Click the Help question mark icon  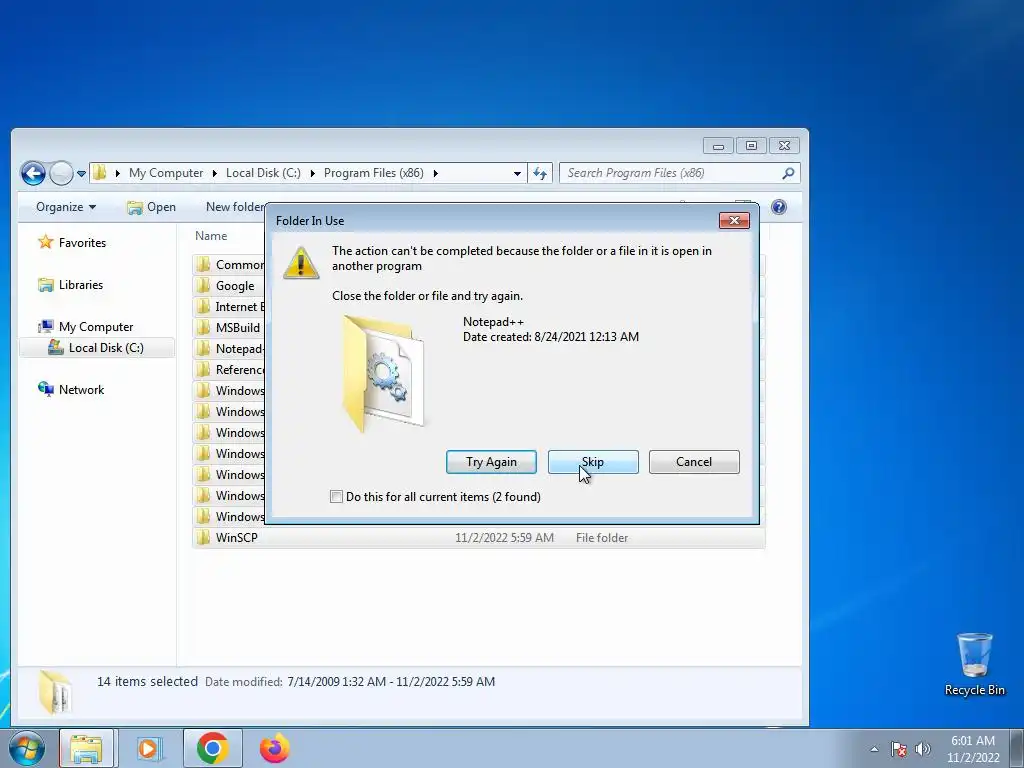coord(778,207)
